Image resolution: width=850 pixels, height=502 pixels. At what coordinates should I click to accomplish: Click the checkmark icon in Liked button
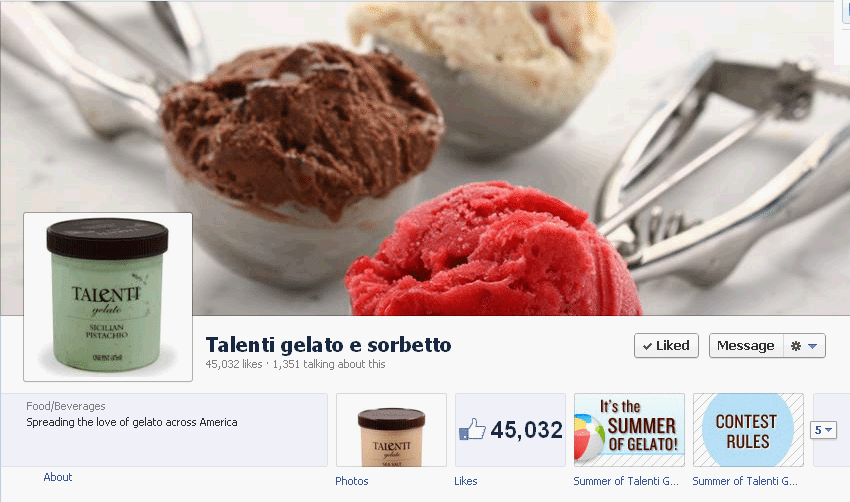point(647,346)
